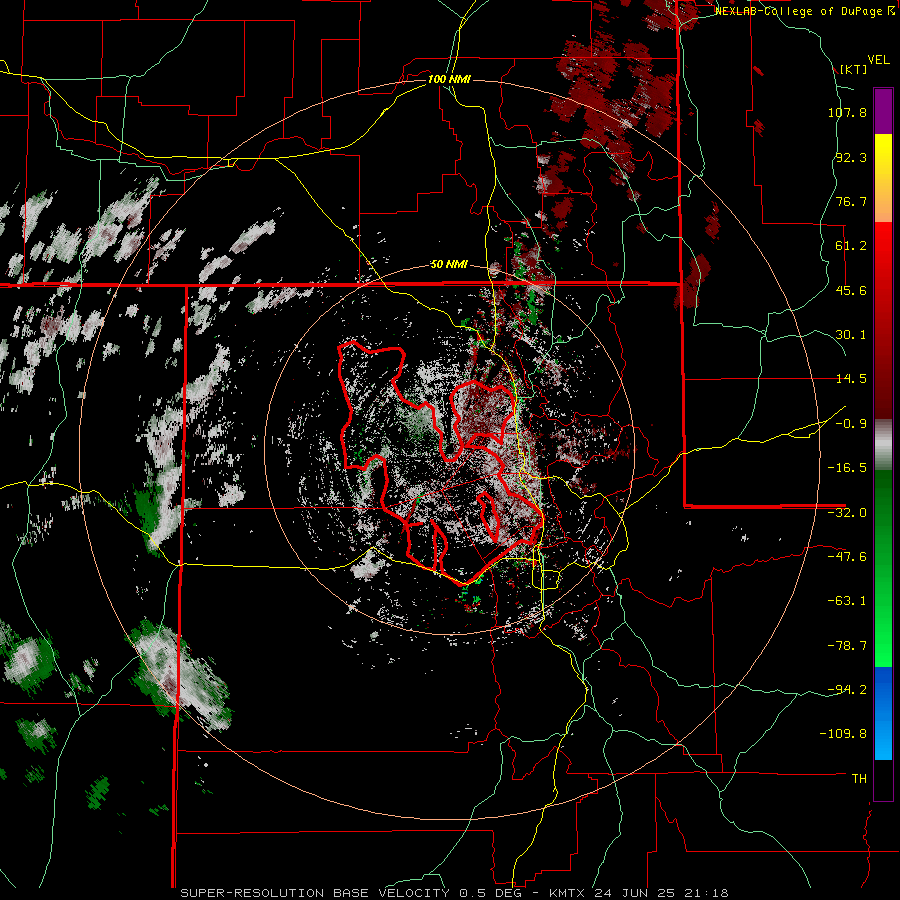The width and height of the screenshot is (900, 900).
Task: Click the -16.5 velocity scale value
Action: (847, 468)
